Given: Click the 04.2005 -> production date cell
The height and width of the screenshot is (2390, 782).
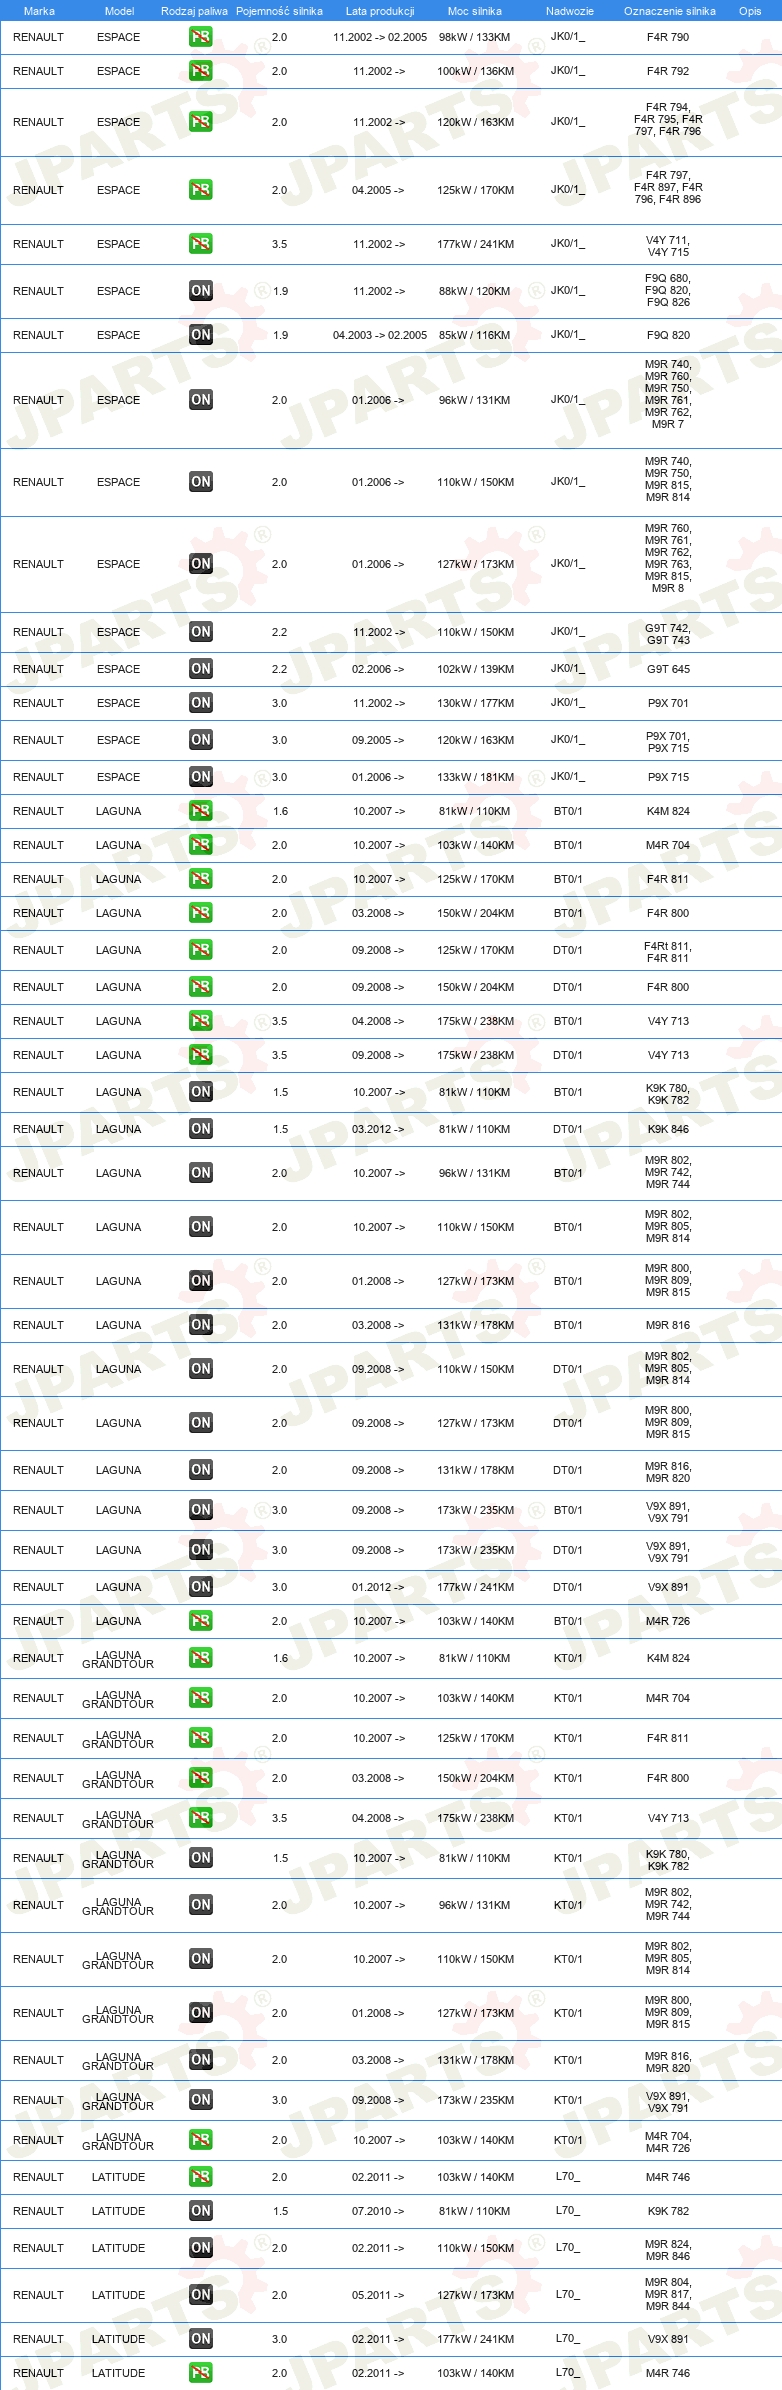Looking at the screenshot, I should (378, 190).
